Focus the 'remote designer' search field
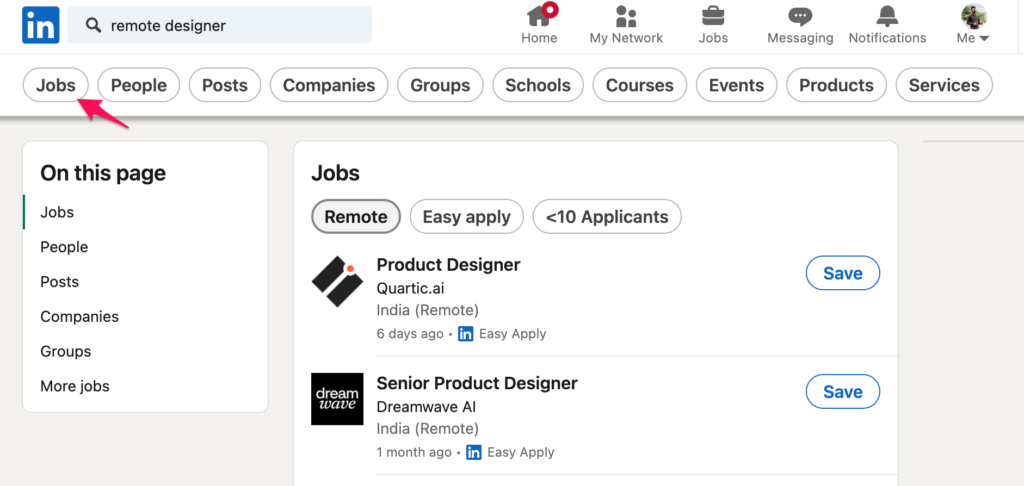 (220, 25)
